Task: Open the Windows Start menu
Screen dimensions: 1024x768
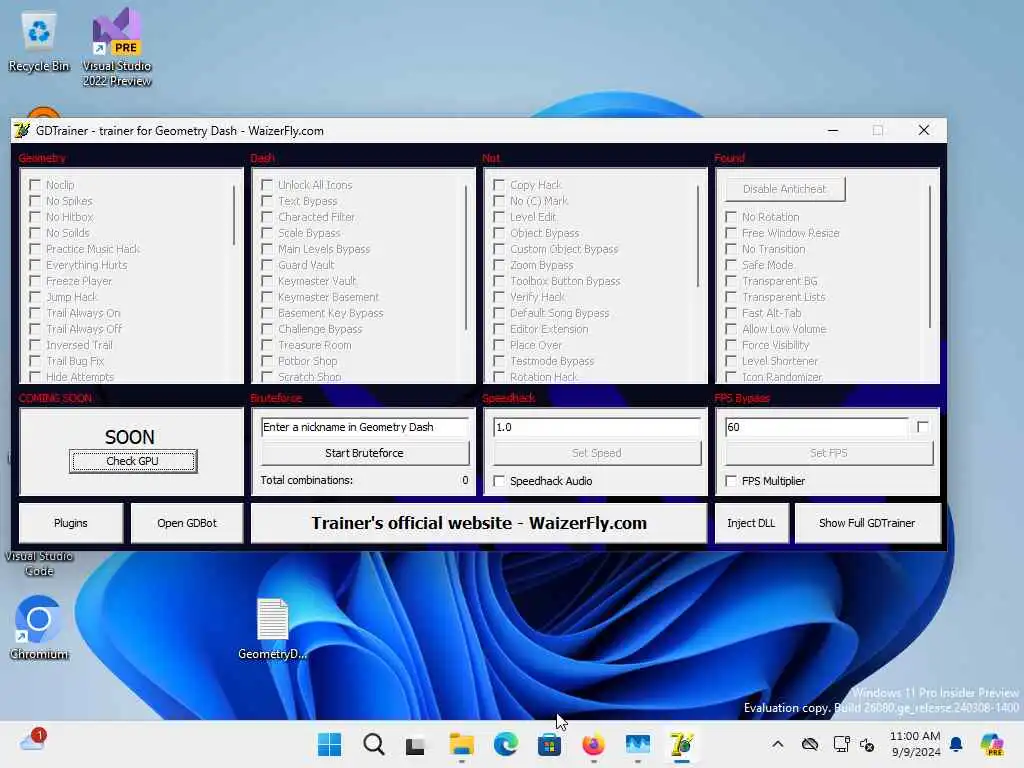Action: (329, 744)
